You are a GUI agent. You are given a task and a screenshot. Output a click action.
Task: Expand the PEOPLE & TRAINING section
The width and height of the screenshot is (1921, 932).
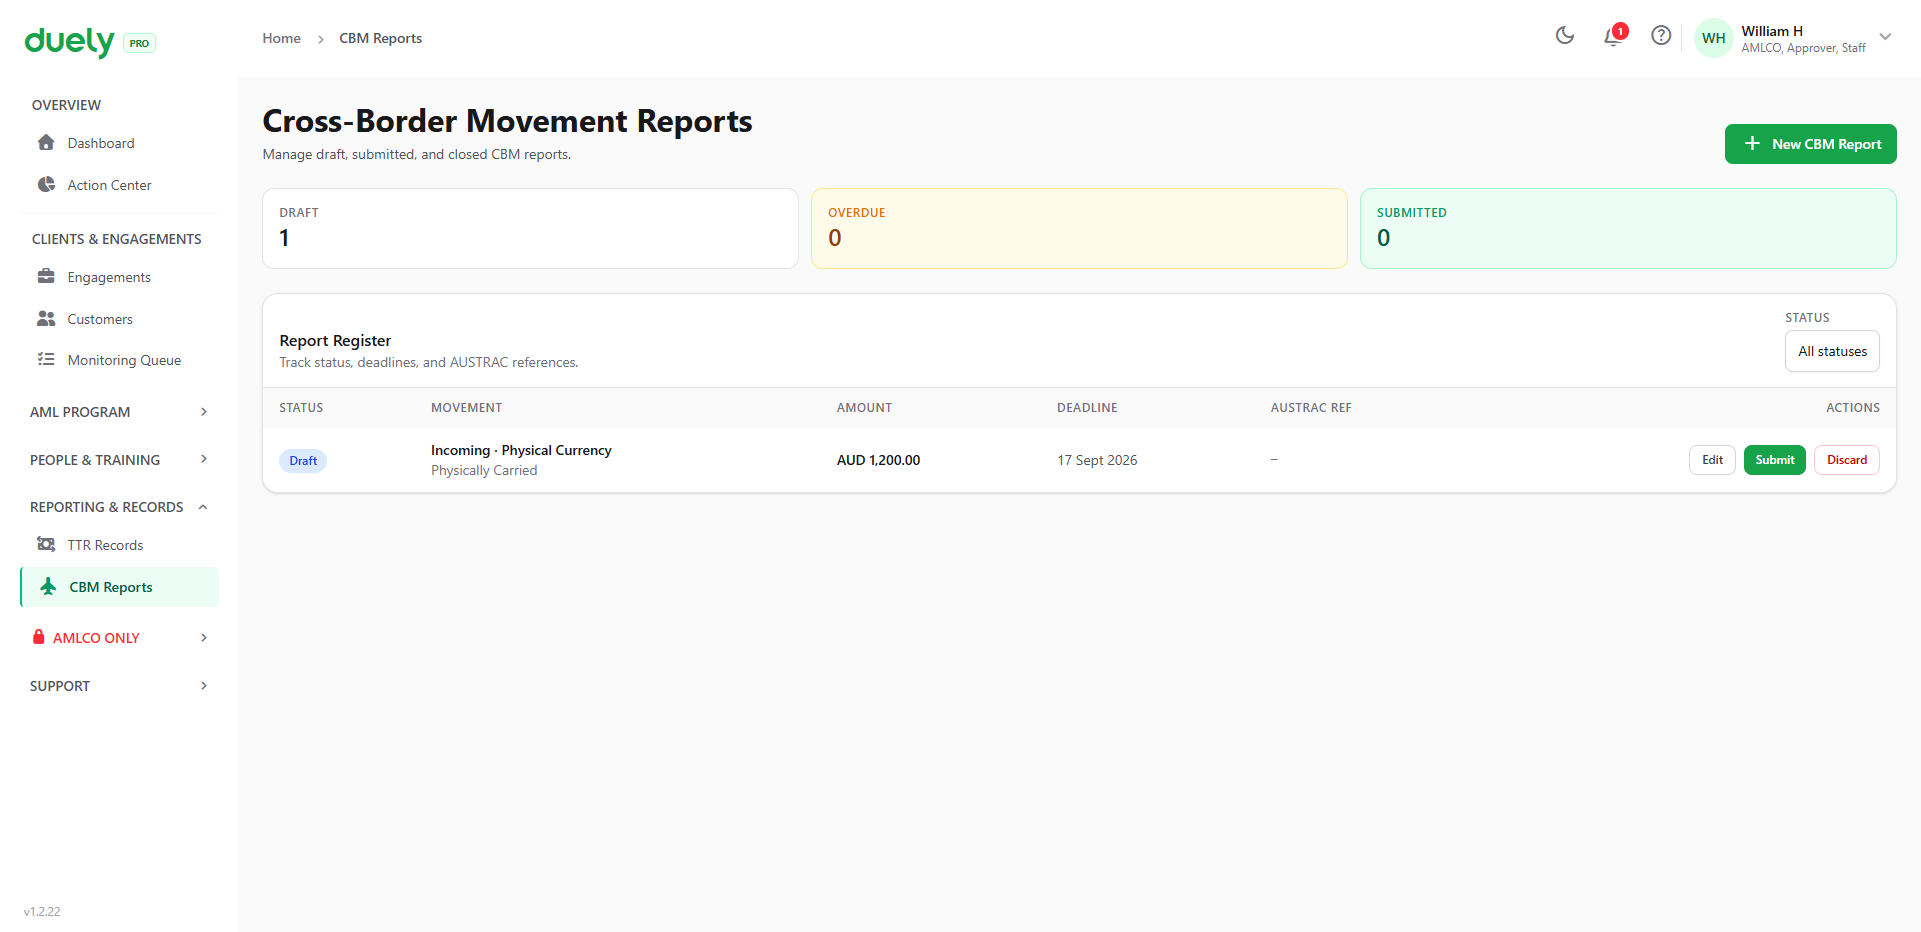119,460
